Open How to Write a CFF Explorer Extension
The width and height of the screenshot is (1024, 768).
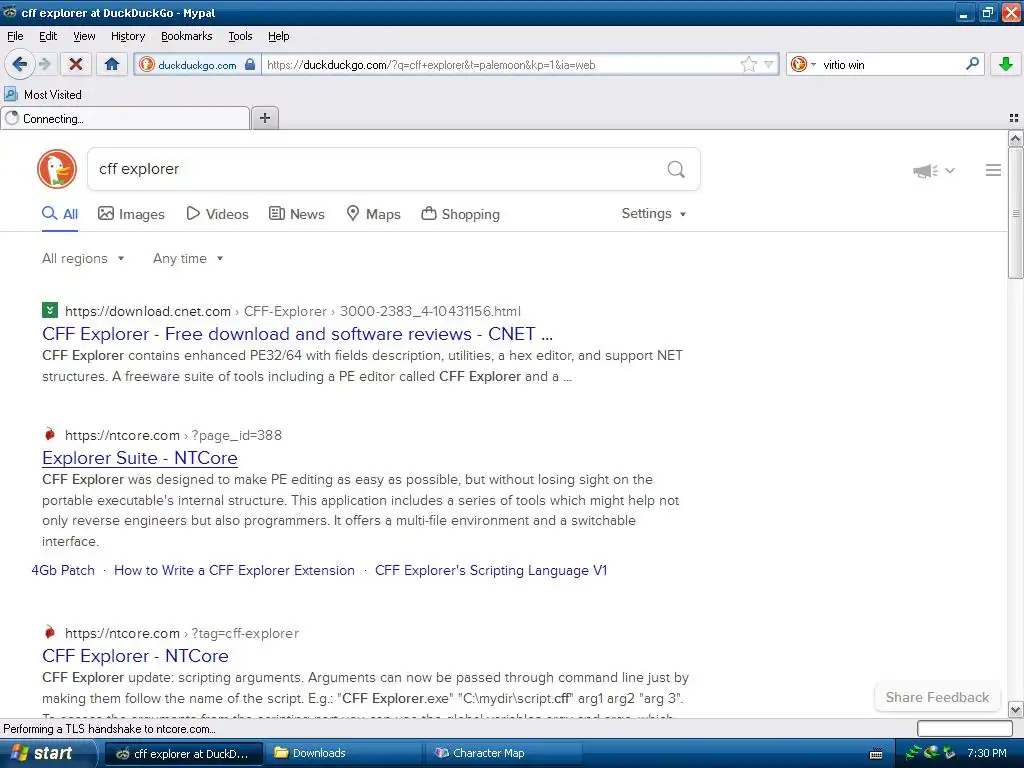(x=234, y=570)
